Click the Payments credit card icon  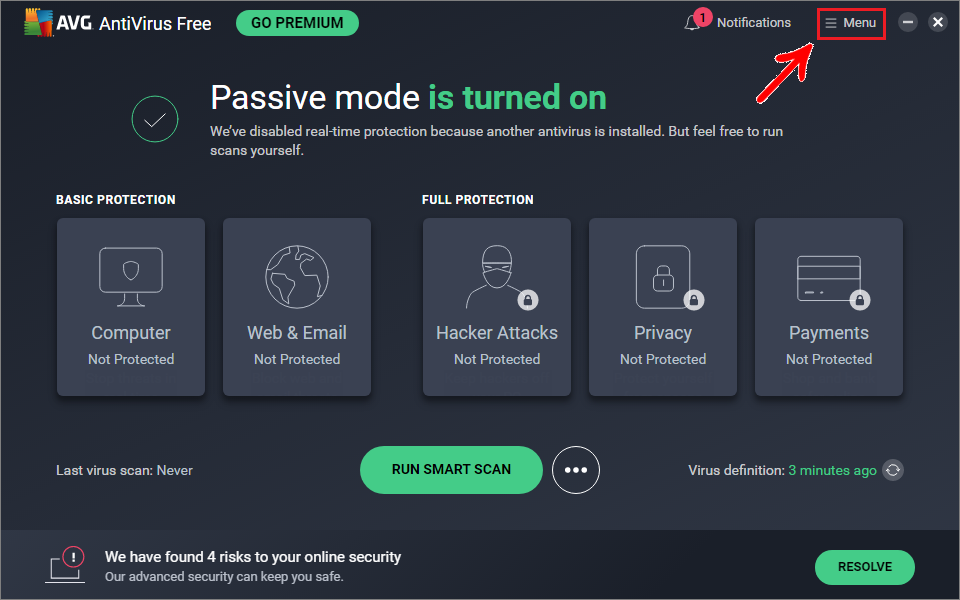point(828,277)
